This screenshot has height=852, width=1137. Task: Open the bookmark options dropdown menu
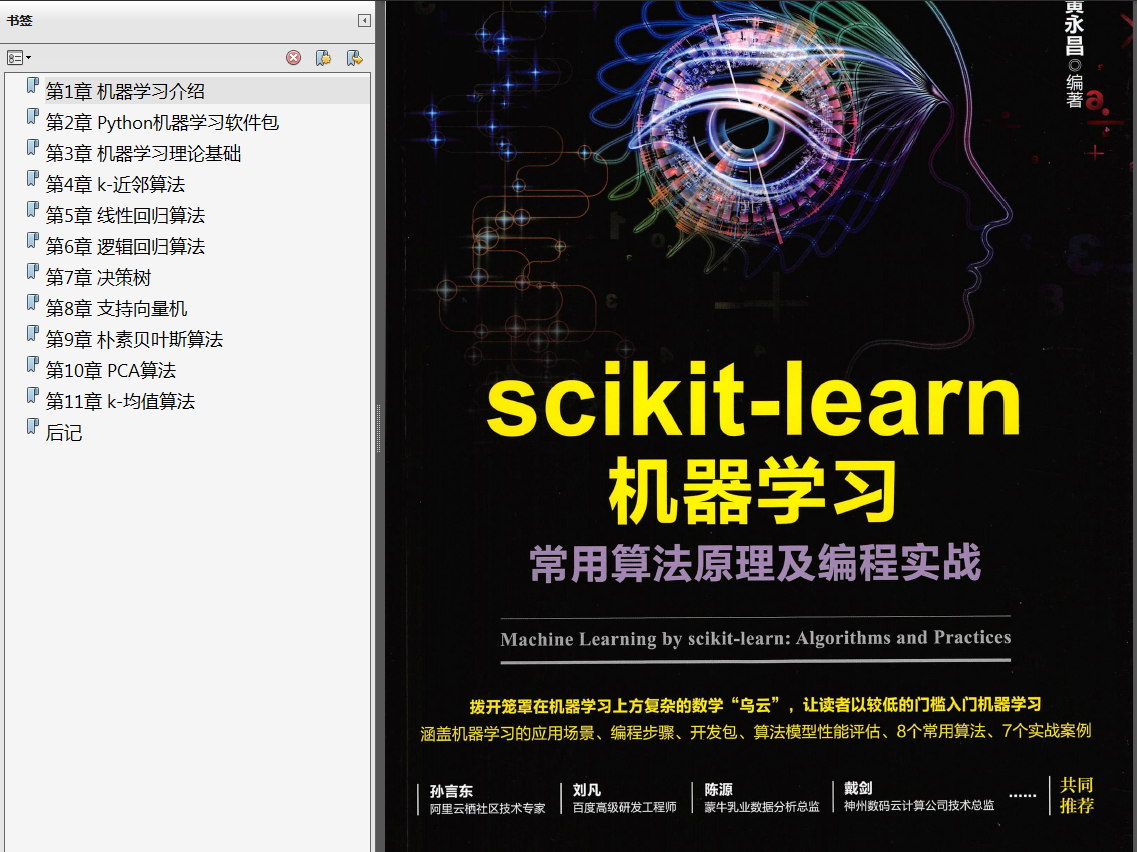tap(19, 57)
